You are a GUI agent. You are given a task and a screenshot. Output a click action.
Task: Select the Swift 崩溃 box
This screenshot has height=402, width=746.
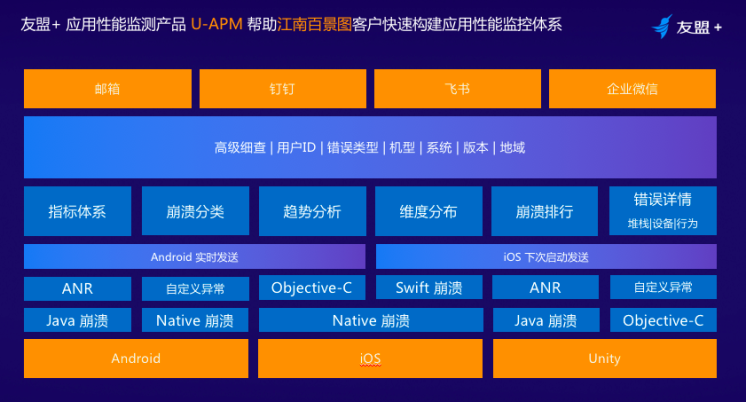pos(429,287)
